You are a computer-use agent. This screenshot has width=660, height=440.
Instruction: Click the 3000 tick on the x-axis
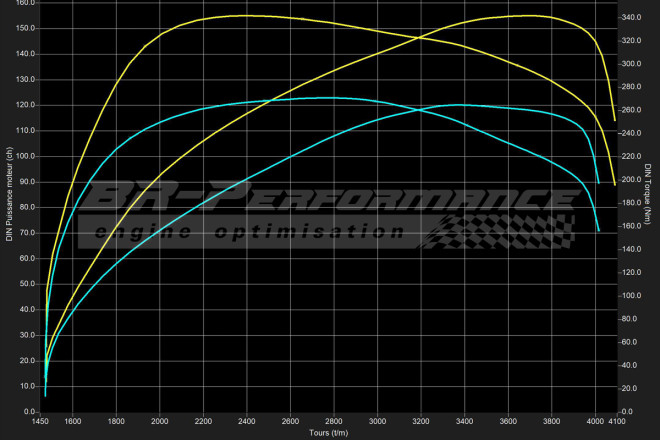coord(378,421)
